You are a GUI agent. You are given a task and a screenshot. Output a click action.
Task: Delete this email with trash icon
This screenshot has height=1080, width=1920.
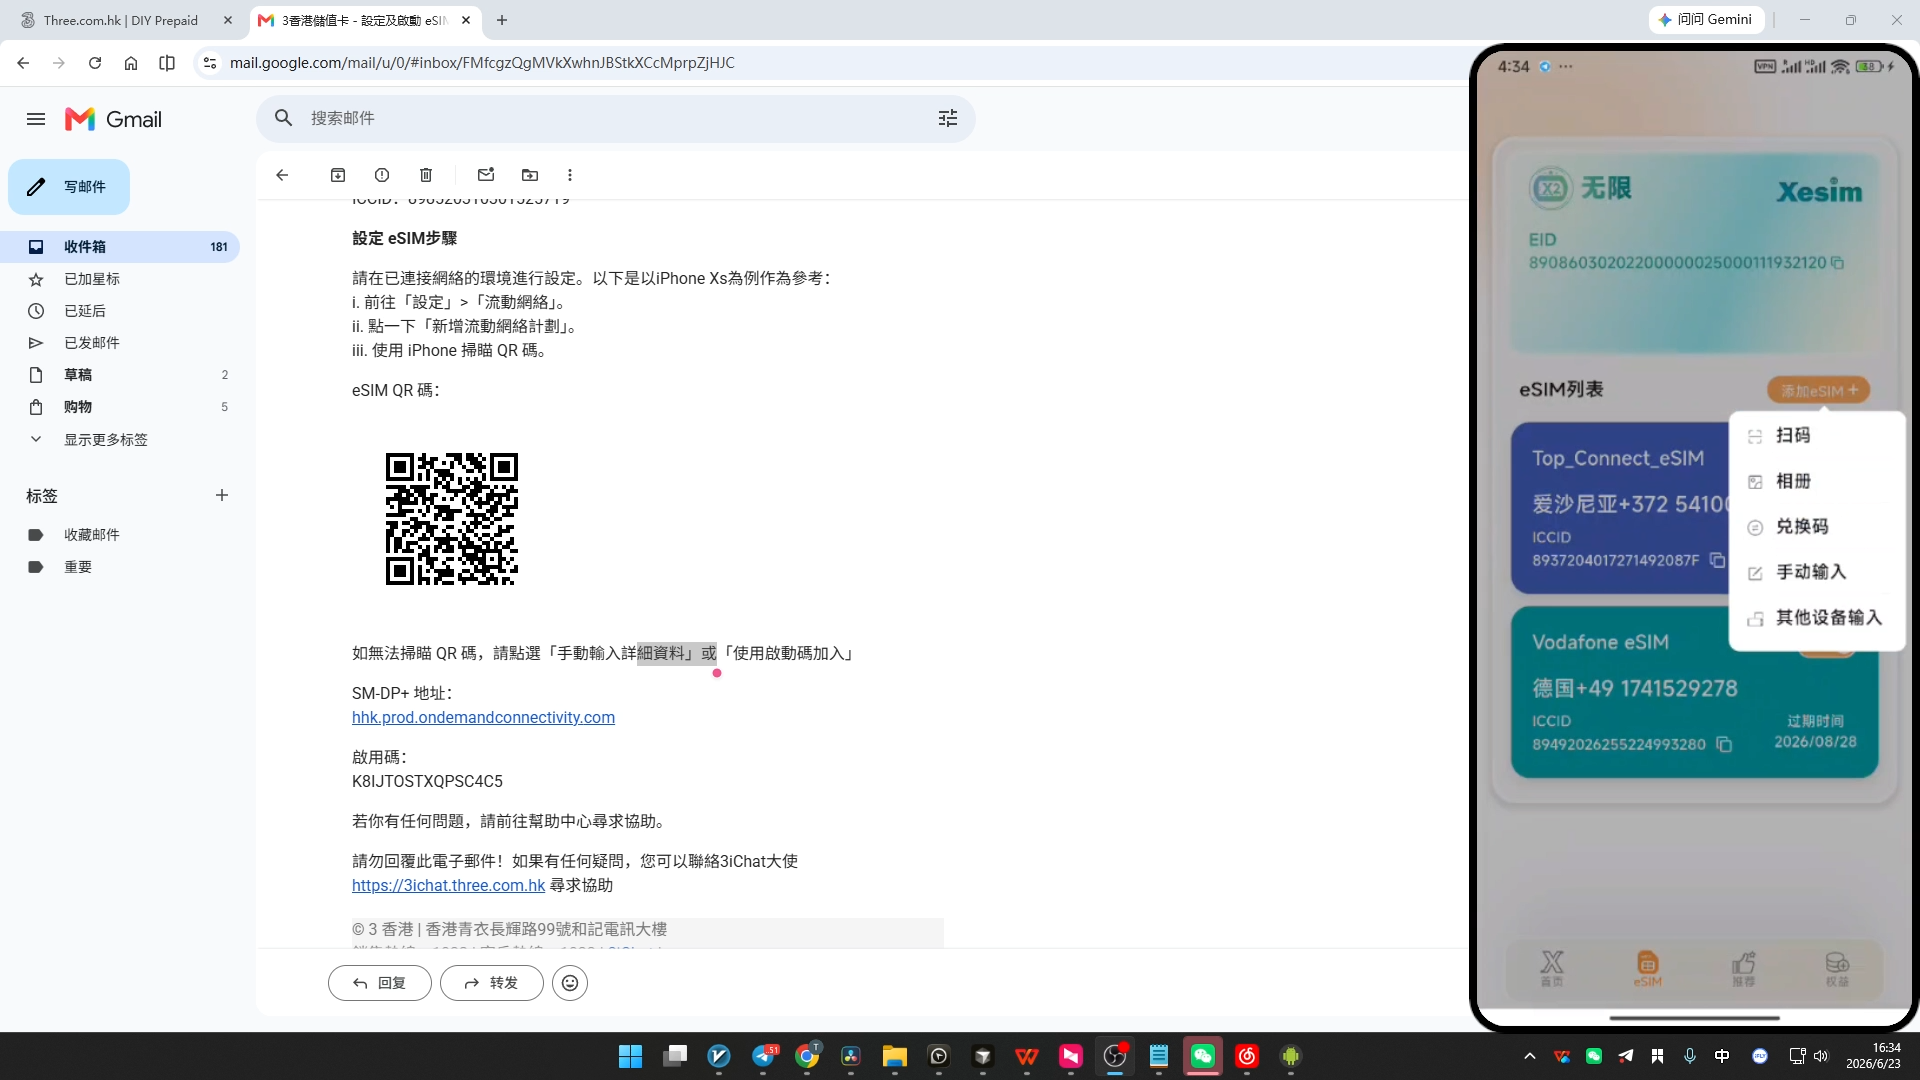[426, 175]
